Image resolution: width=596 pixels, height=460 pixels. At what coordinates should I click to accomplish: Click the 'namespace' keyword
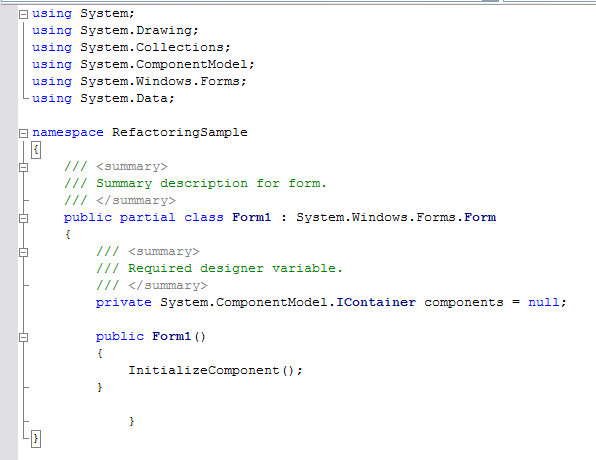68,133
